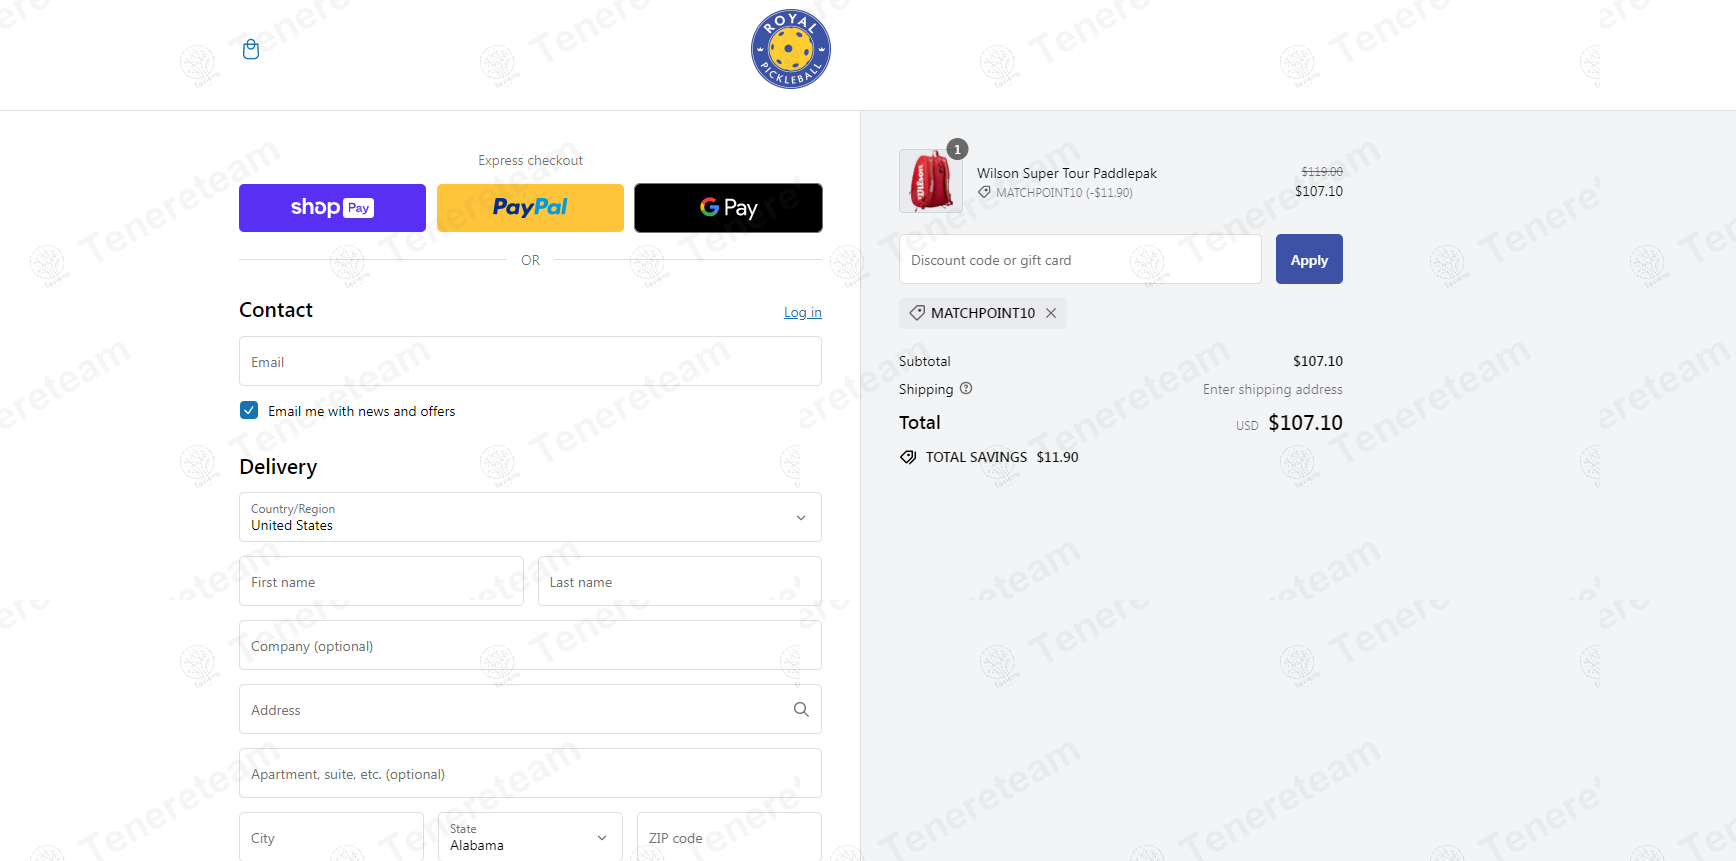Focus the Email input field
Image resolution: width=1736 pixels, height=861 pixels.
point(530,361)
